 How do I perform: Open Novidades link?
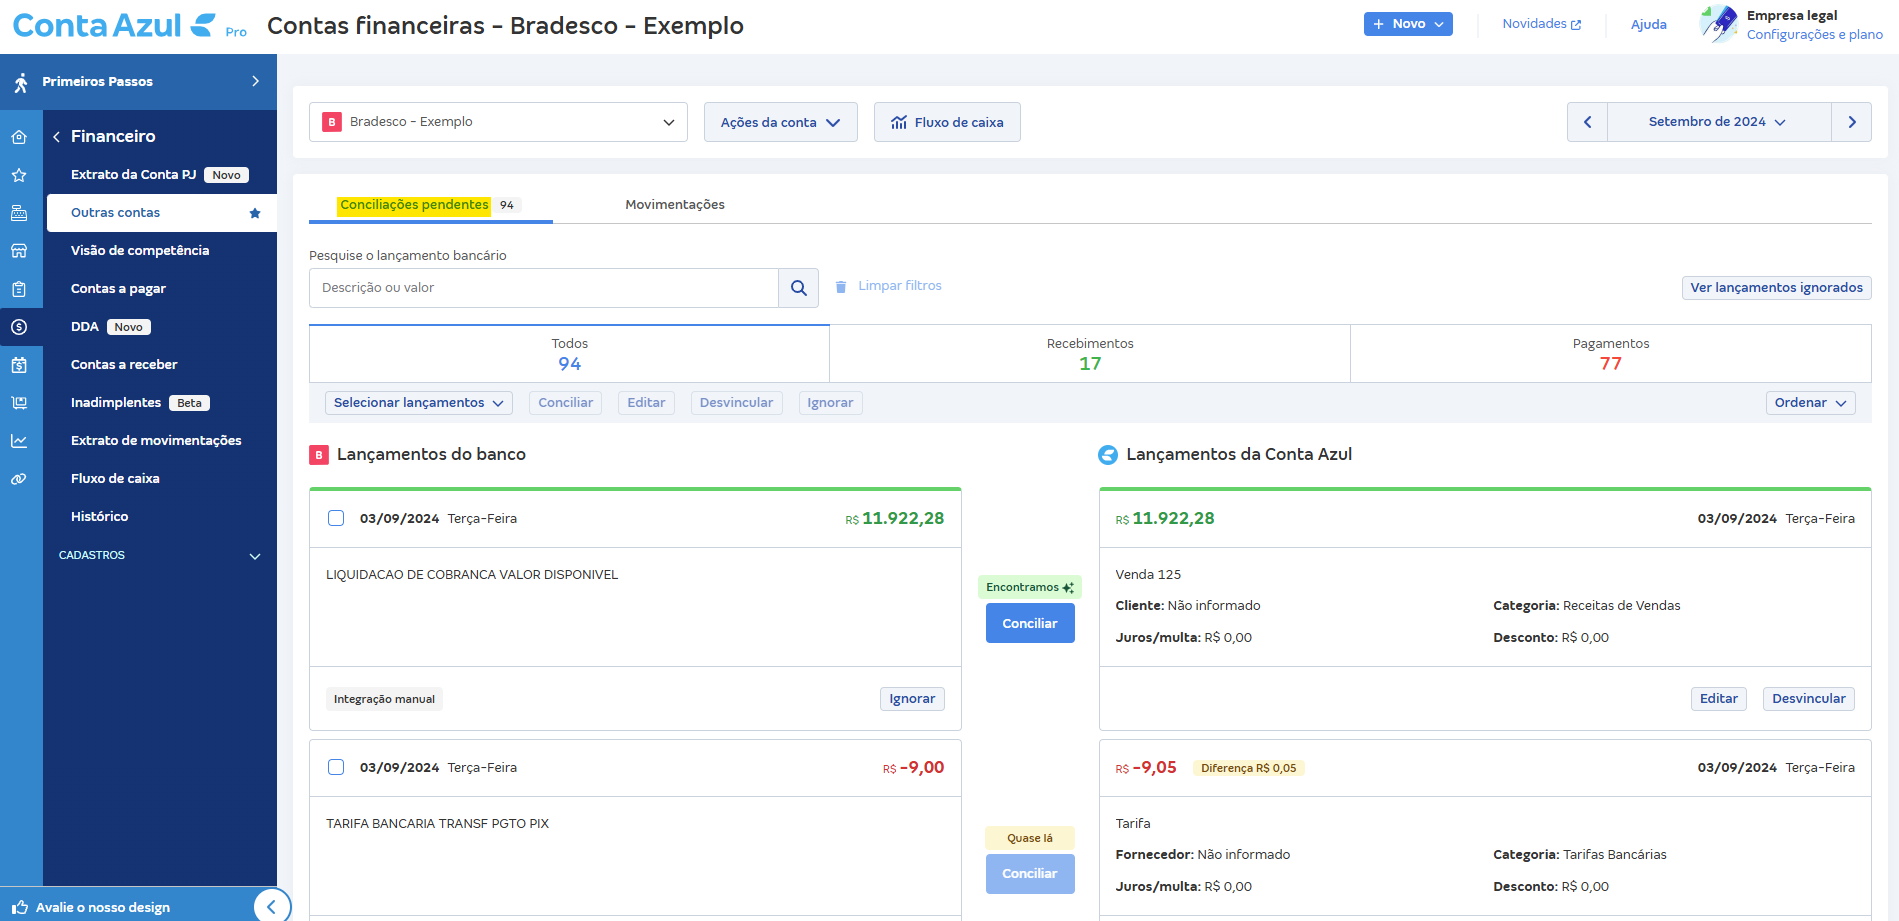1541,24
